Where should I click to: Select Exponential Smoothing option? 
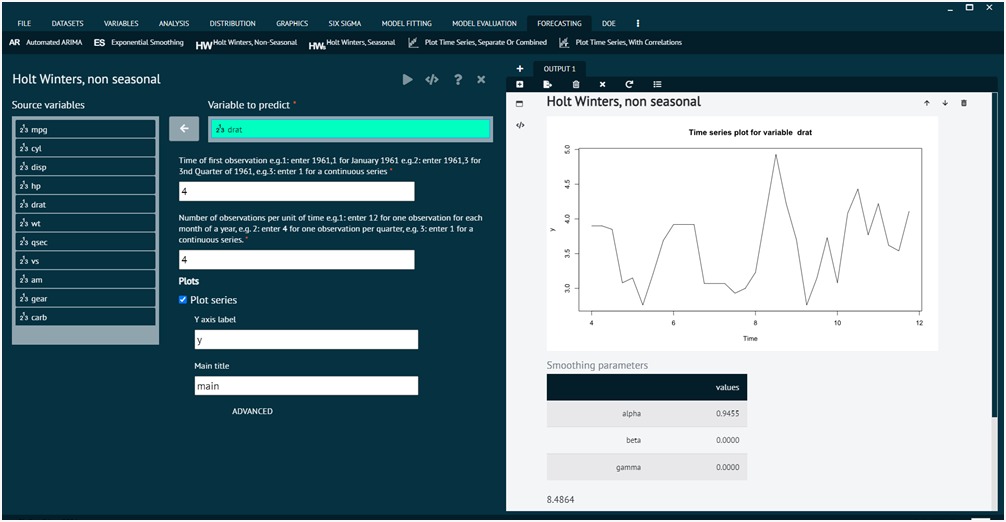pyautogui.click(x=139, y=43)
